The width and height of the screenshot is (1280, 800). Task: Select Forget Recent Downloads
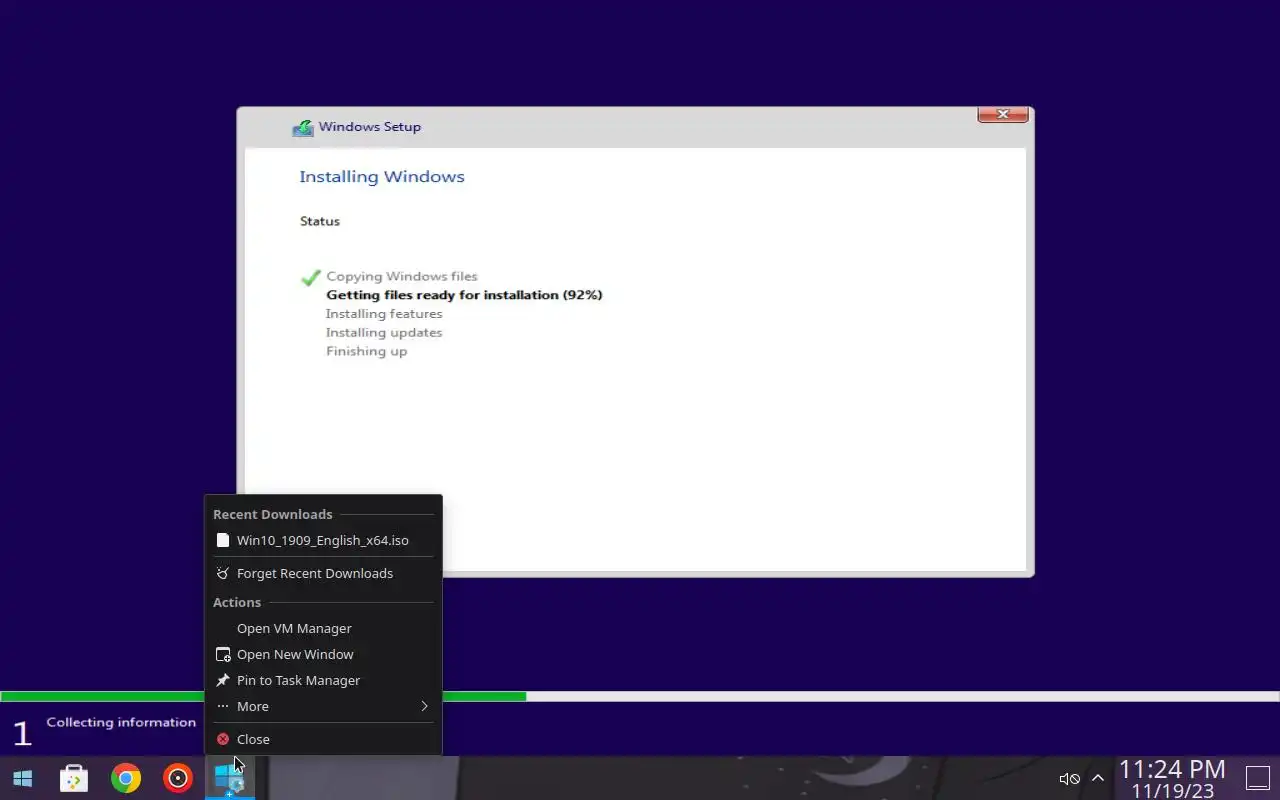click(x=323, y=573)
